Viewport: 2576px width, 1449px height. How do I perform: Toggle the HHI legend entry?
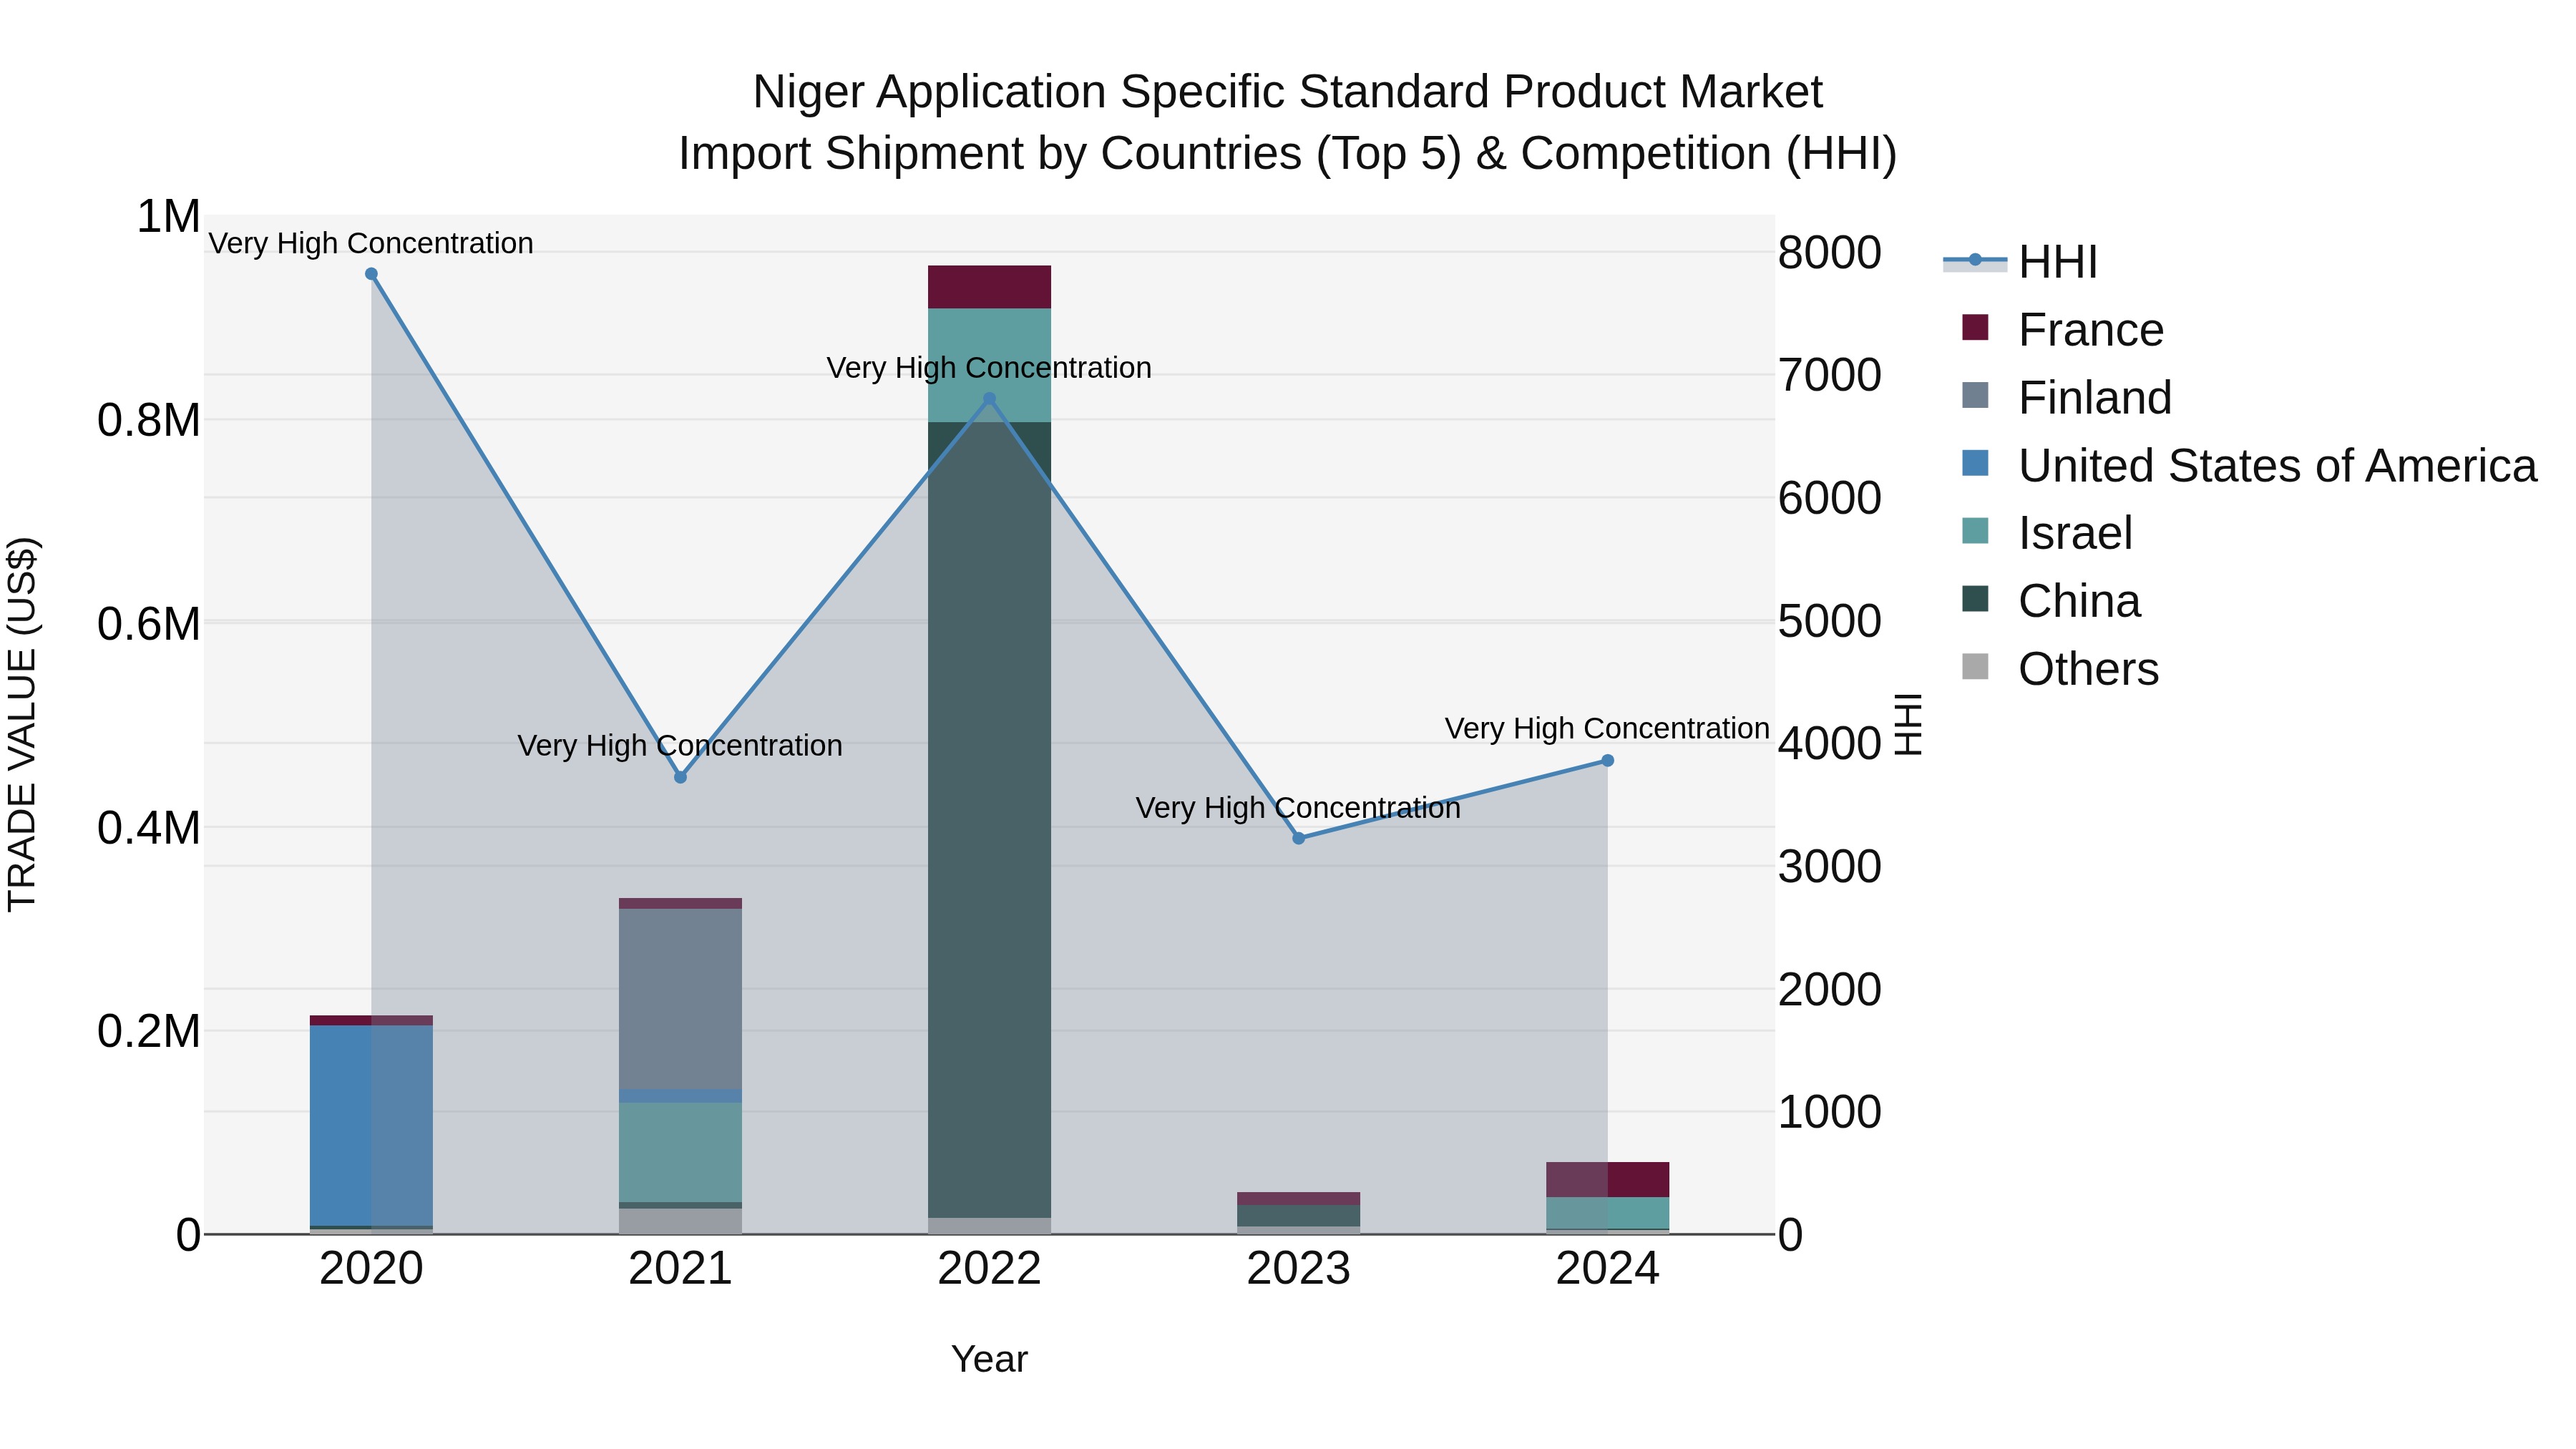[2020, 262]
